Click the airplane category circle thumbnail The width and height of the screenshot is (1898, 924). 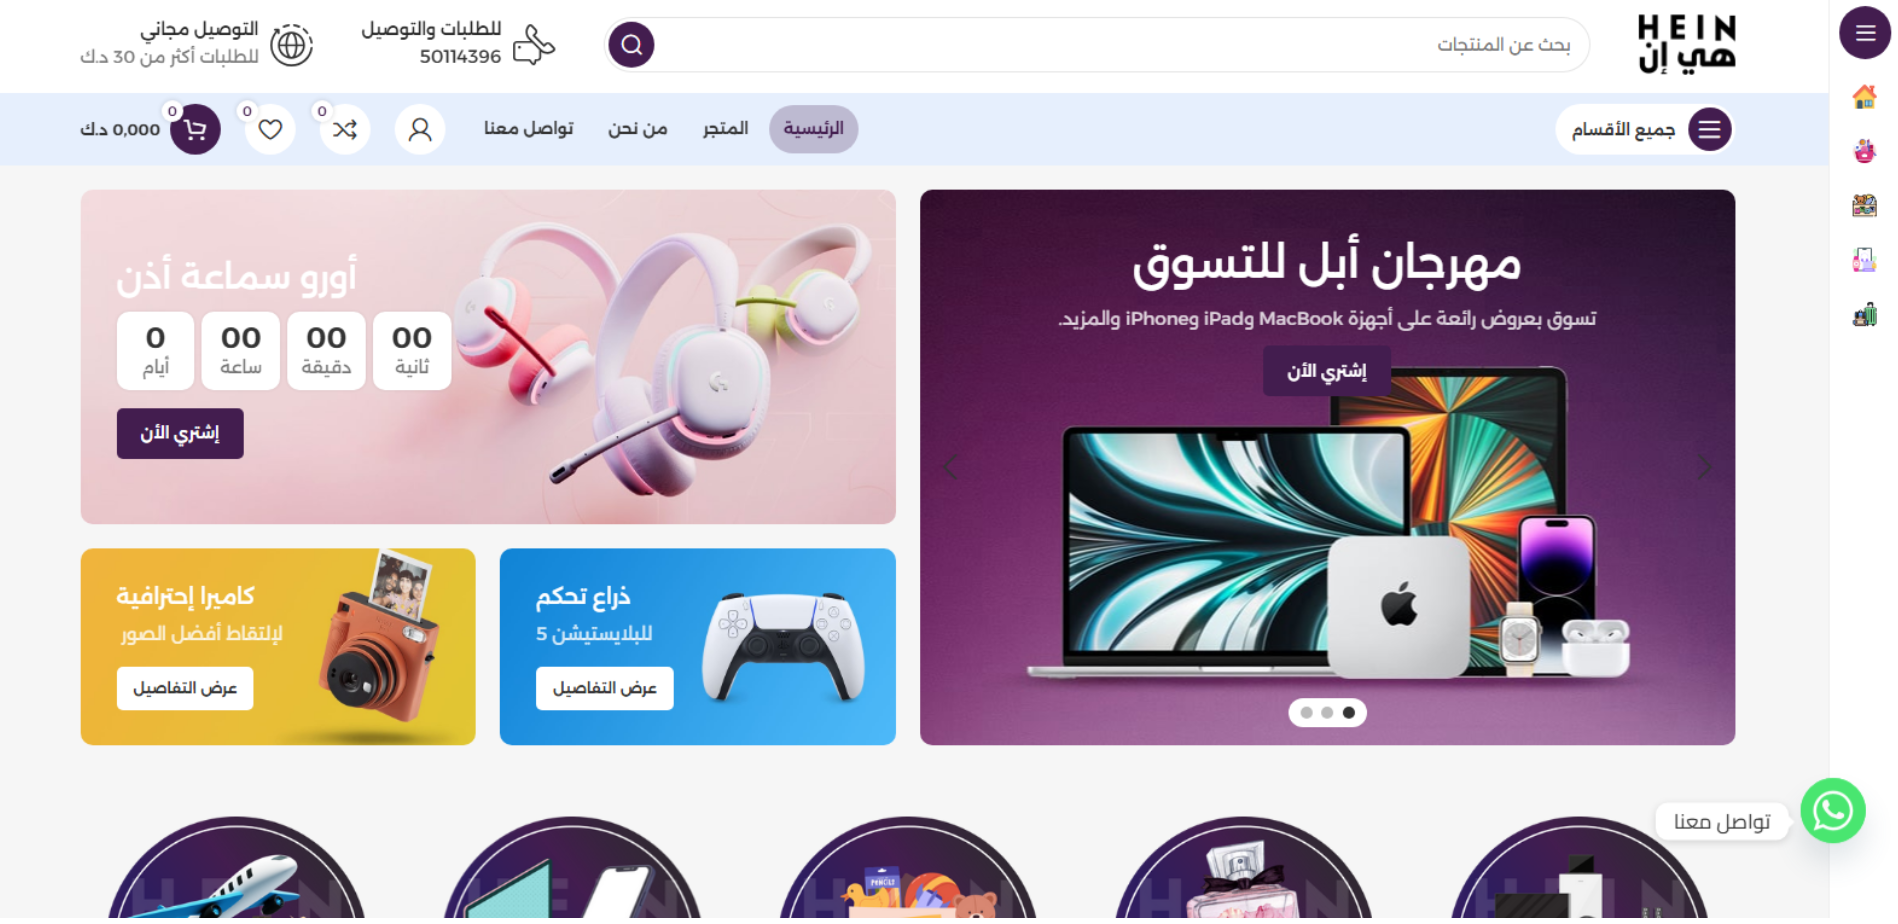pyautogui.click(x=236, y=870)
